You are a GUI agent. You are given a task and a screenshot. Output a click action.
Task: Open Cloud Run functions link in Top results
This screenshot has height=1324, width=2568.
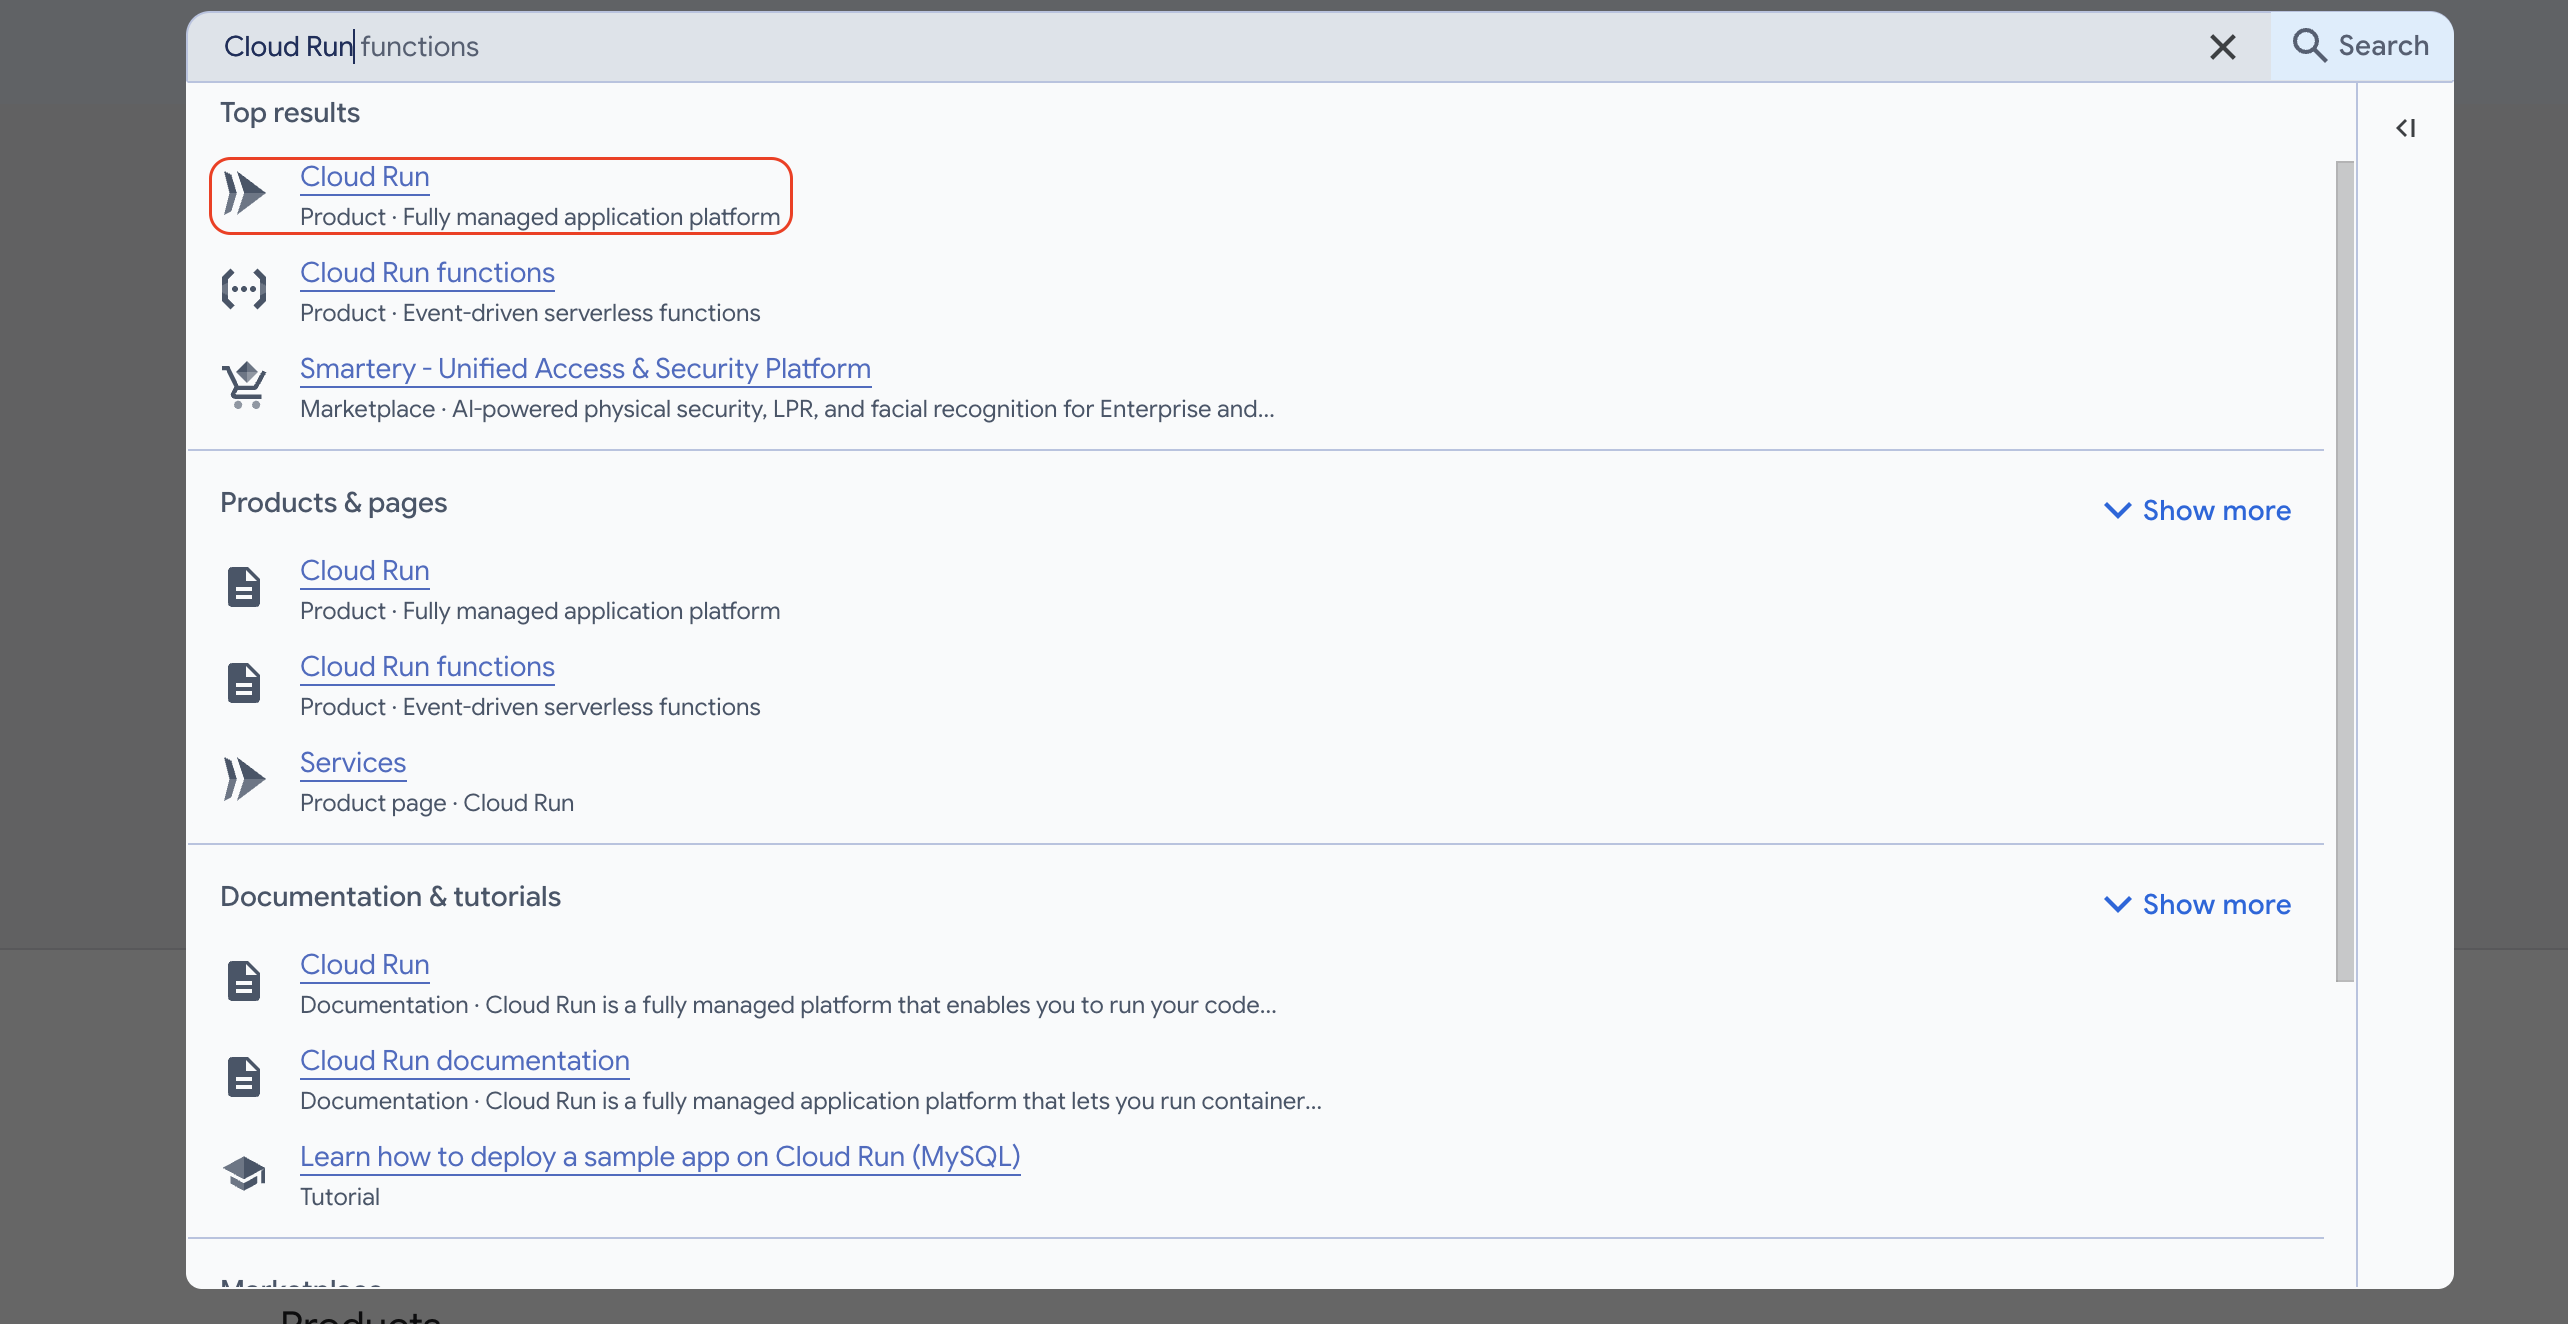coord(428,273)
